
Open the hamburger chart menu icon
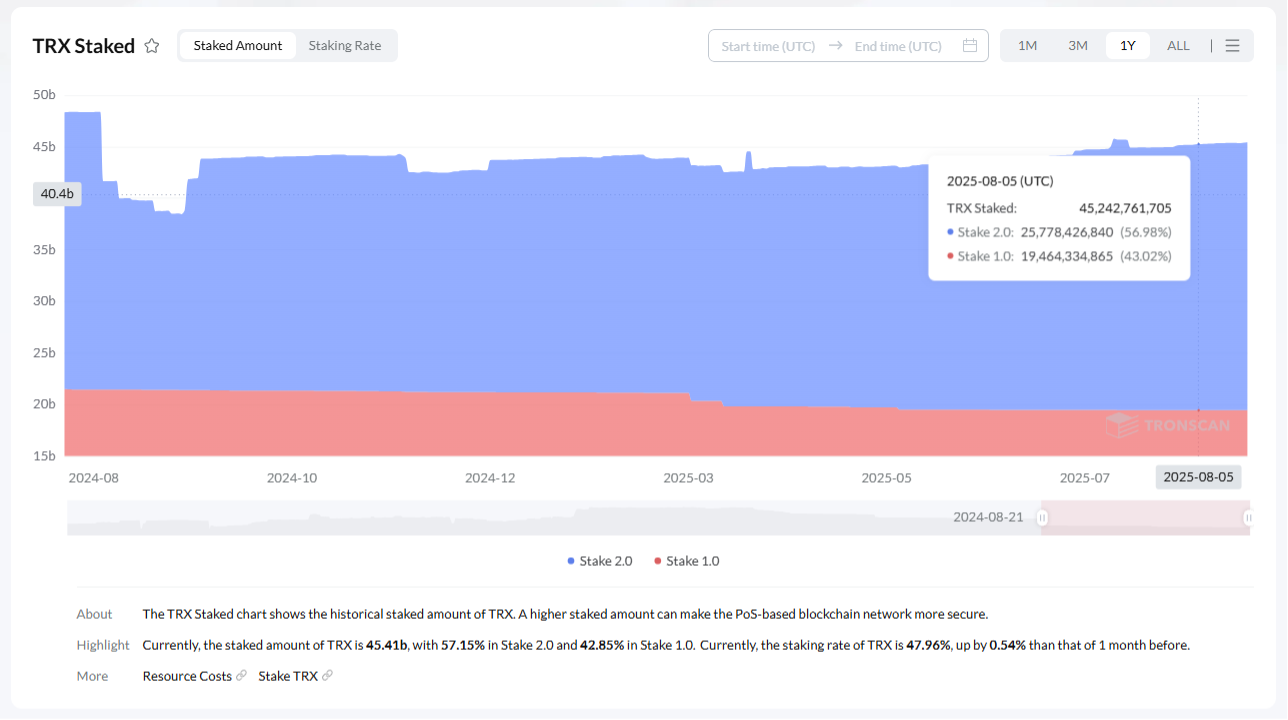[1232, 46]
